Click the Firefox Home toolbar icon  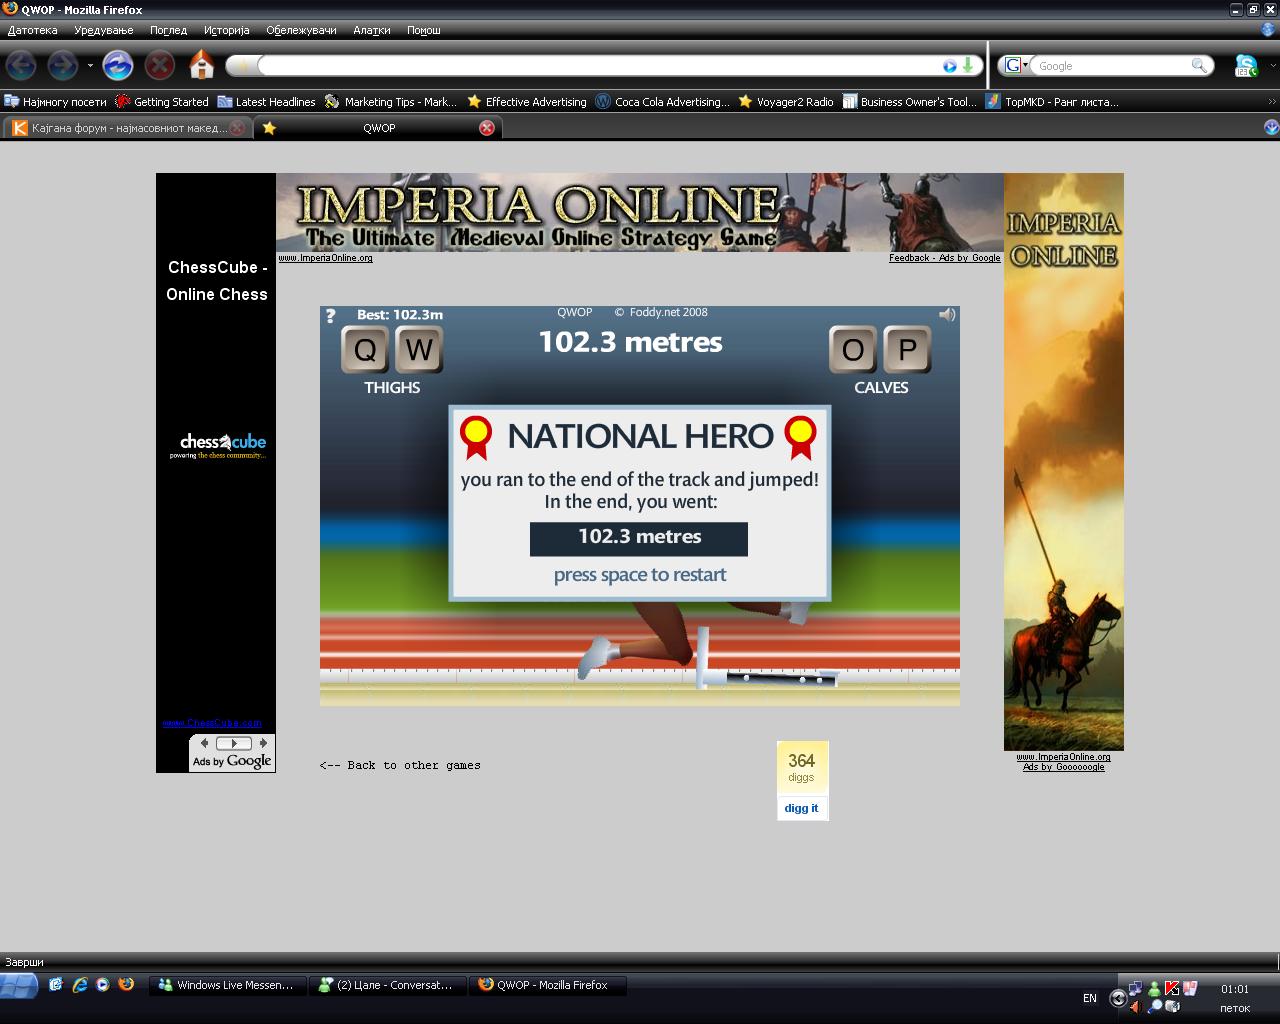(202, 65)
